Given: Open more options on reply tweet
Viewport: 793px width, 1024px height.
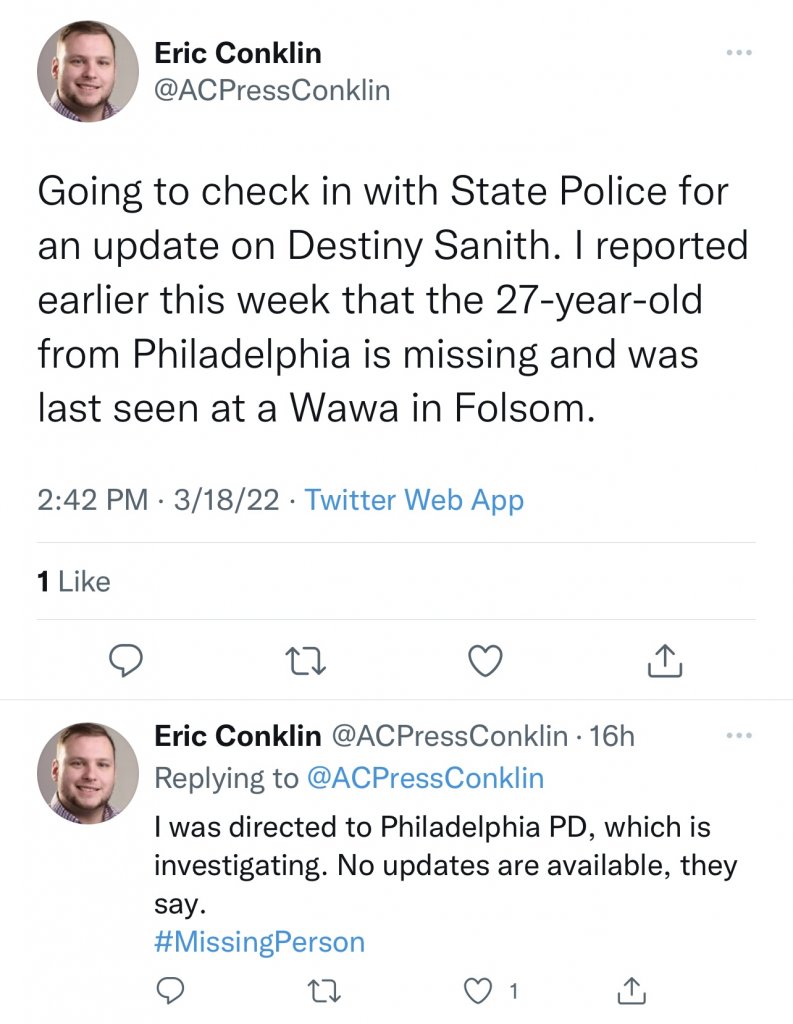Looking at the screenshot, I should [x=739, y=737].
